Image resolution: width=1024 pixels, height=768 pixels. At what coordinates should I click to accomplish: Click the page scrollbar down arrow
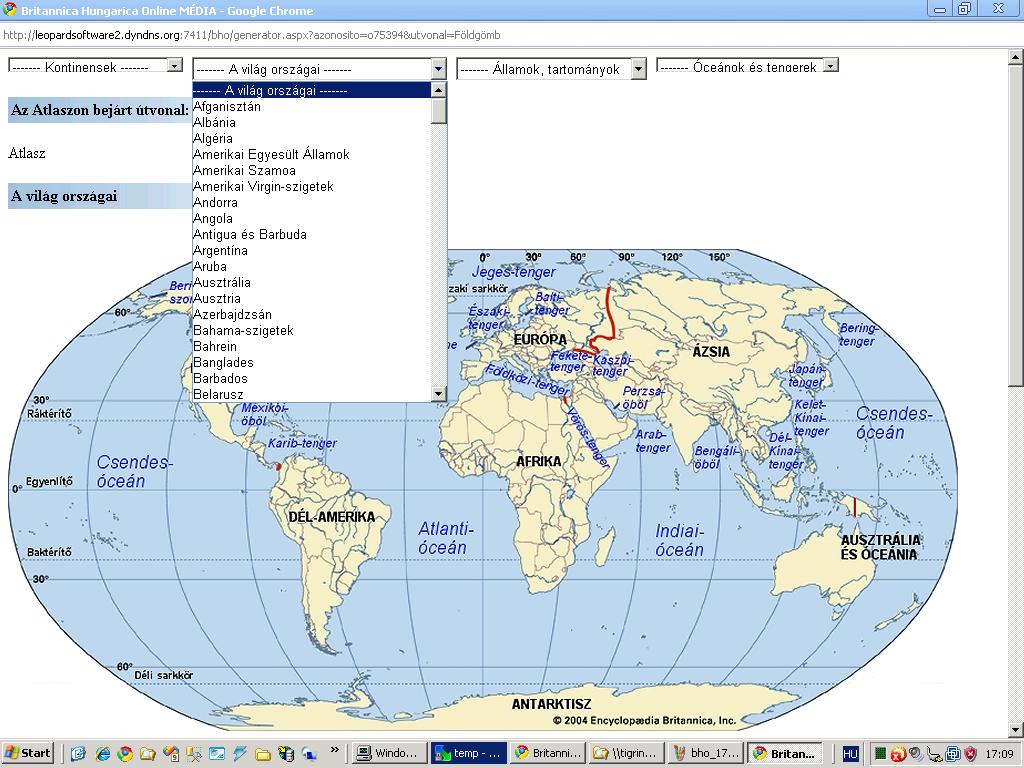pyautogui.click(x=1016, y=729)
